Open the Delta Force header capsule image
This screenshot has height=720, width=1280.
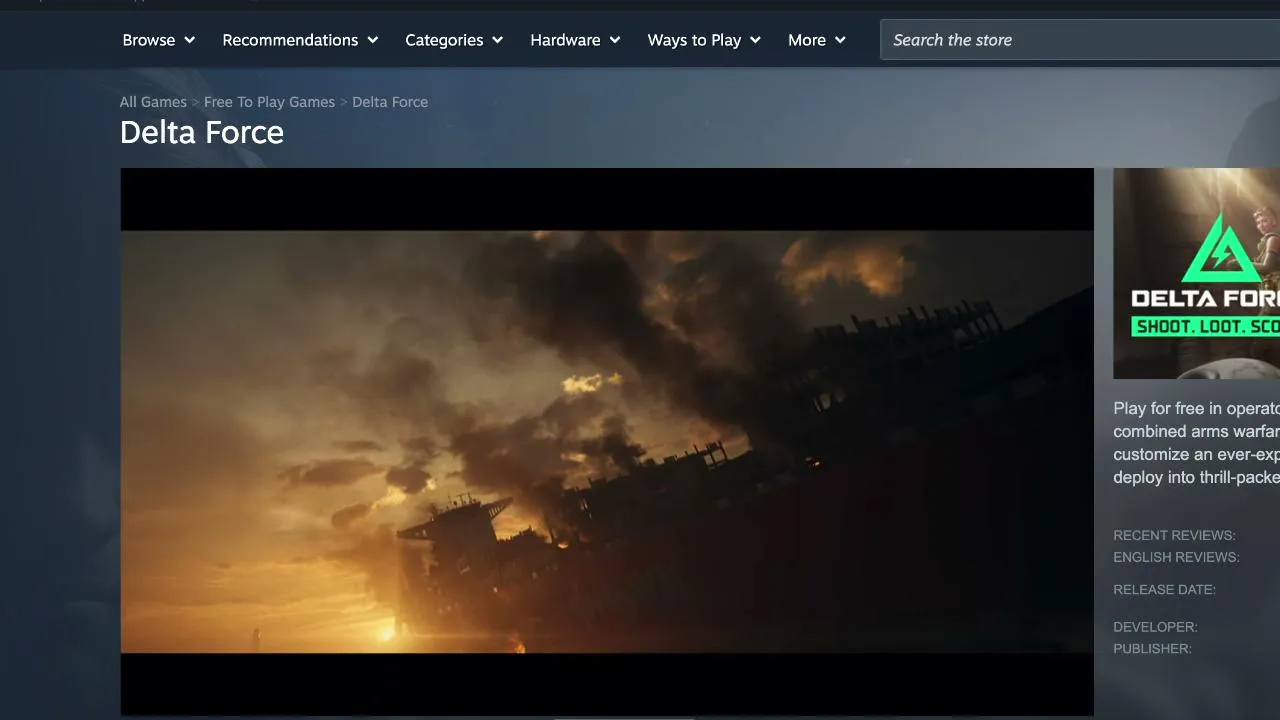pos(1196,273)
